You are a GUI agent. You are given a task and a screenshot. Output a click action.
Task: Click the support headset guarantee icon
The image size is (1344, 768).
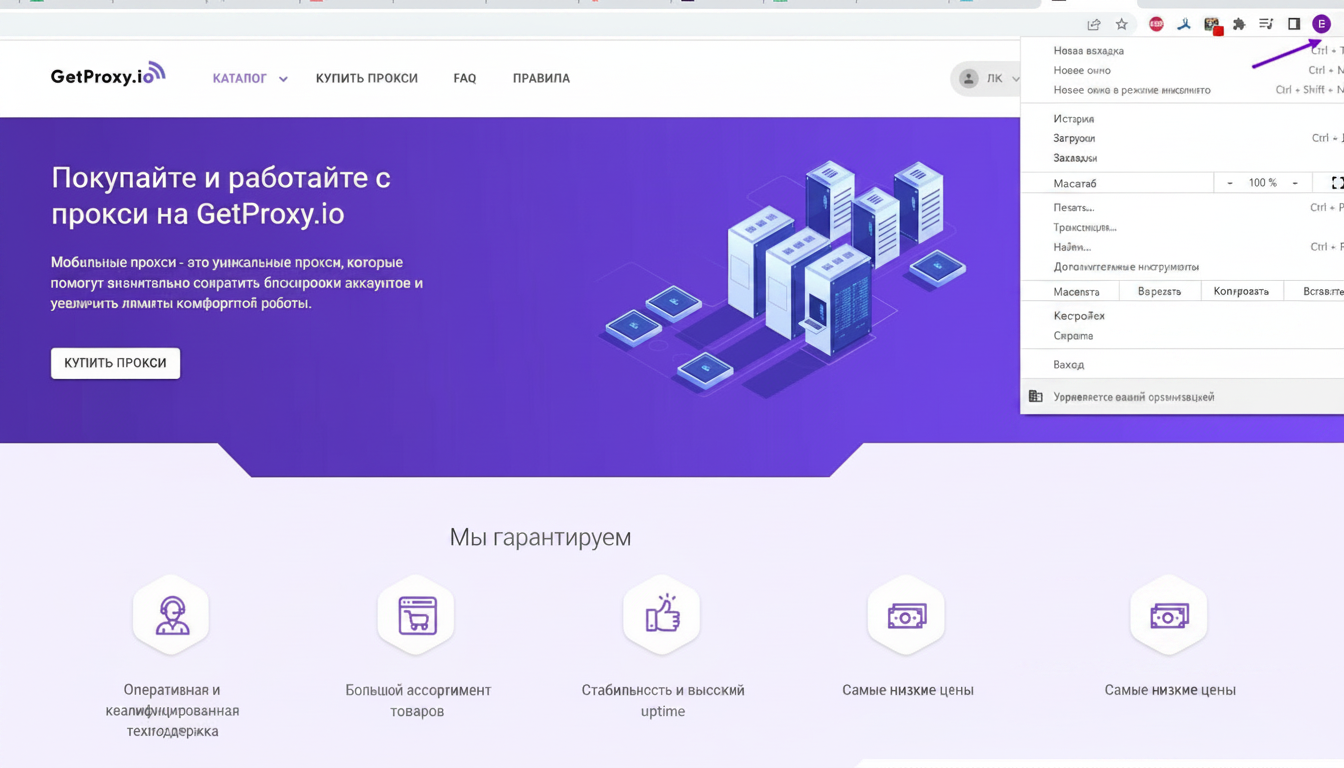pos(172,616)
